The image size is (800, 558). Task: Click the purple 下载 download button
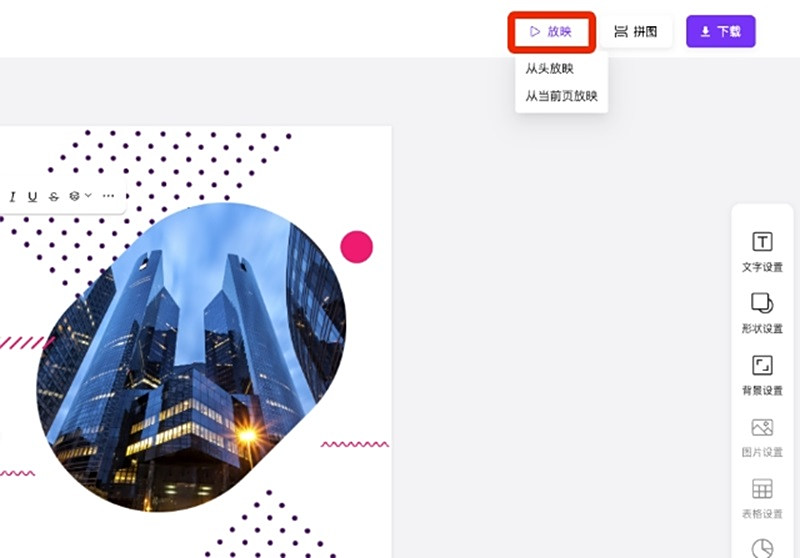point(720,32)
